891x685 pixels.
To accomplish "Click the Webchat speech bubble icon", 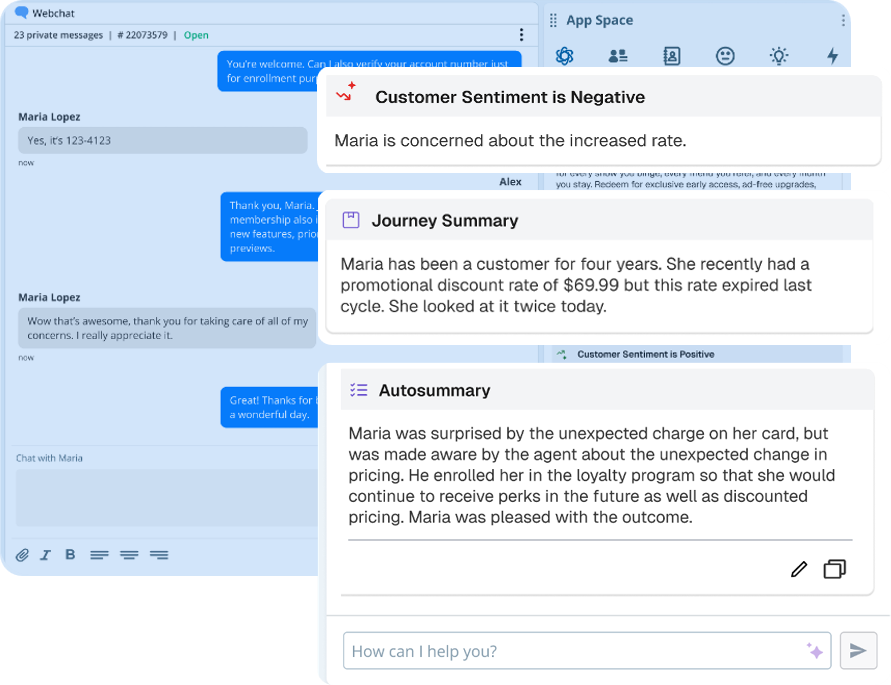I will 22,13.
